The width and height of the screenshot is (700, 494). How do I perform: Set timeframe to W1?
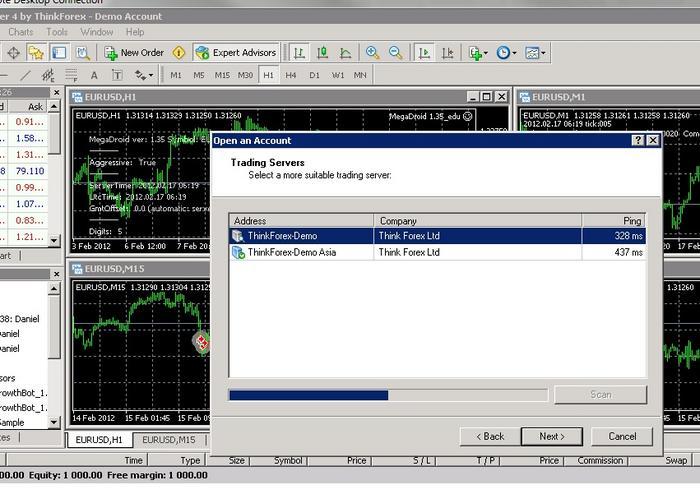[338, 75]
